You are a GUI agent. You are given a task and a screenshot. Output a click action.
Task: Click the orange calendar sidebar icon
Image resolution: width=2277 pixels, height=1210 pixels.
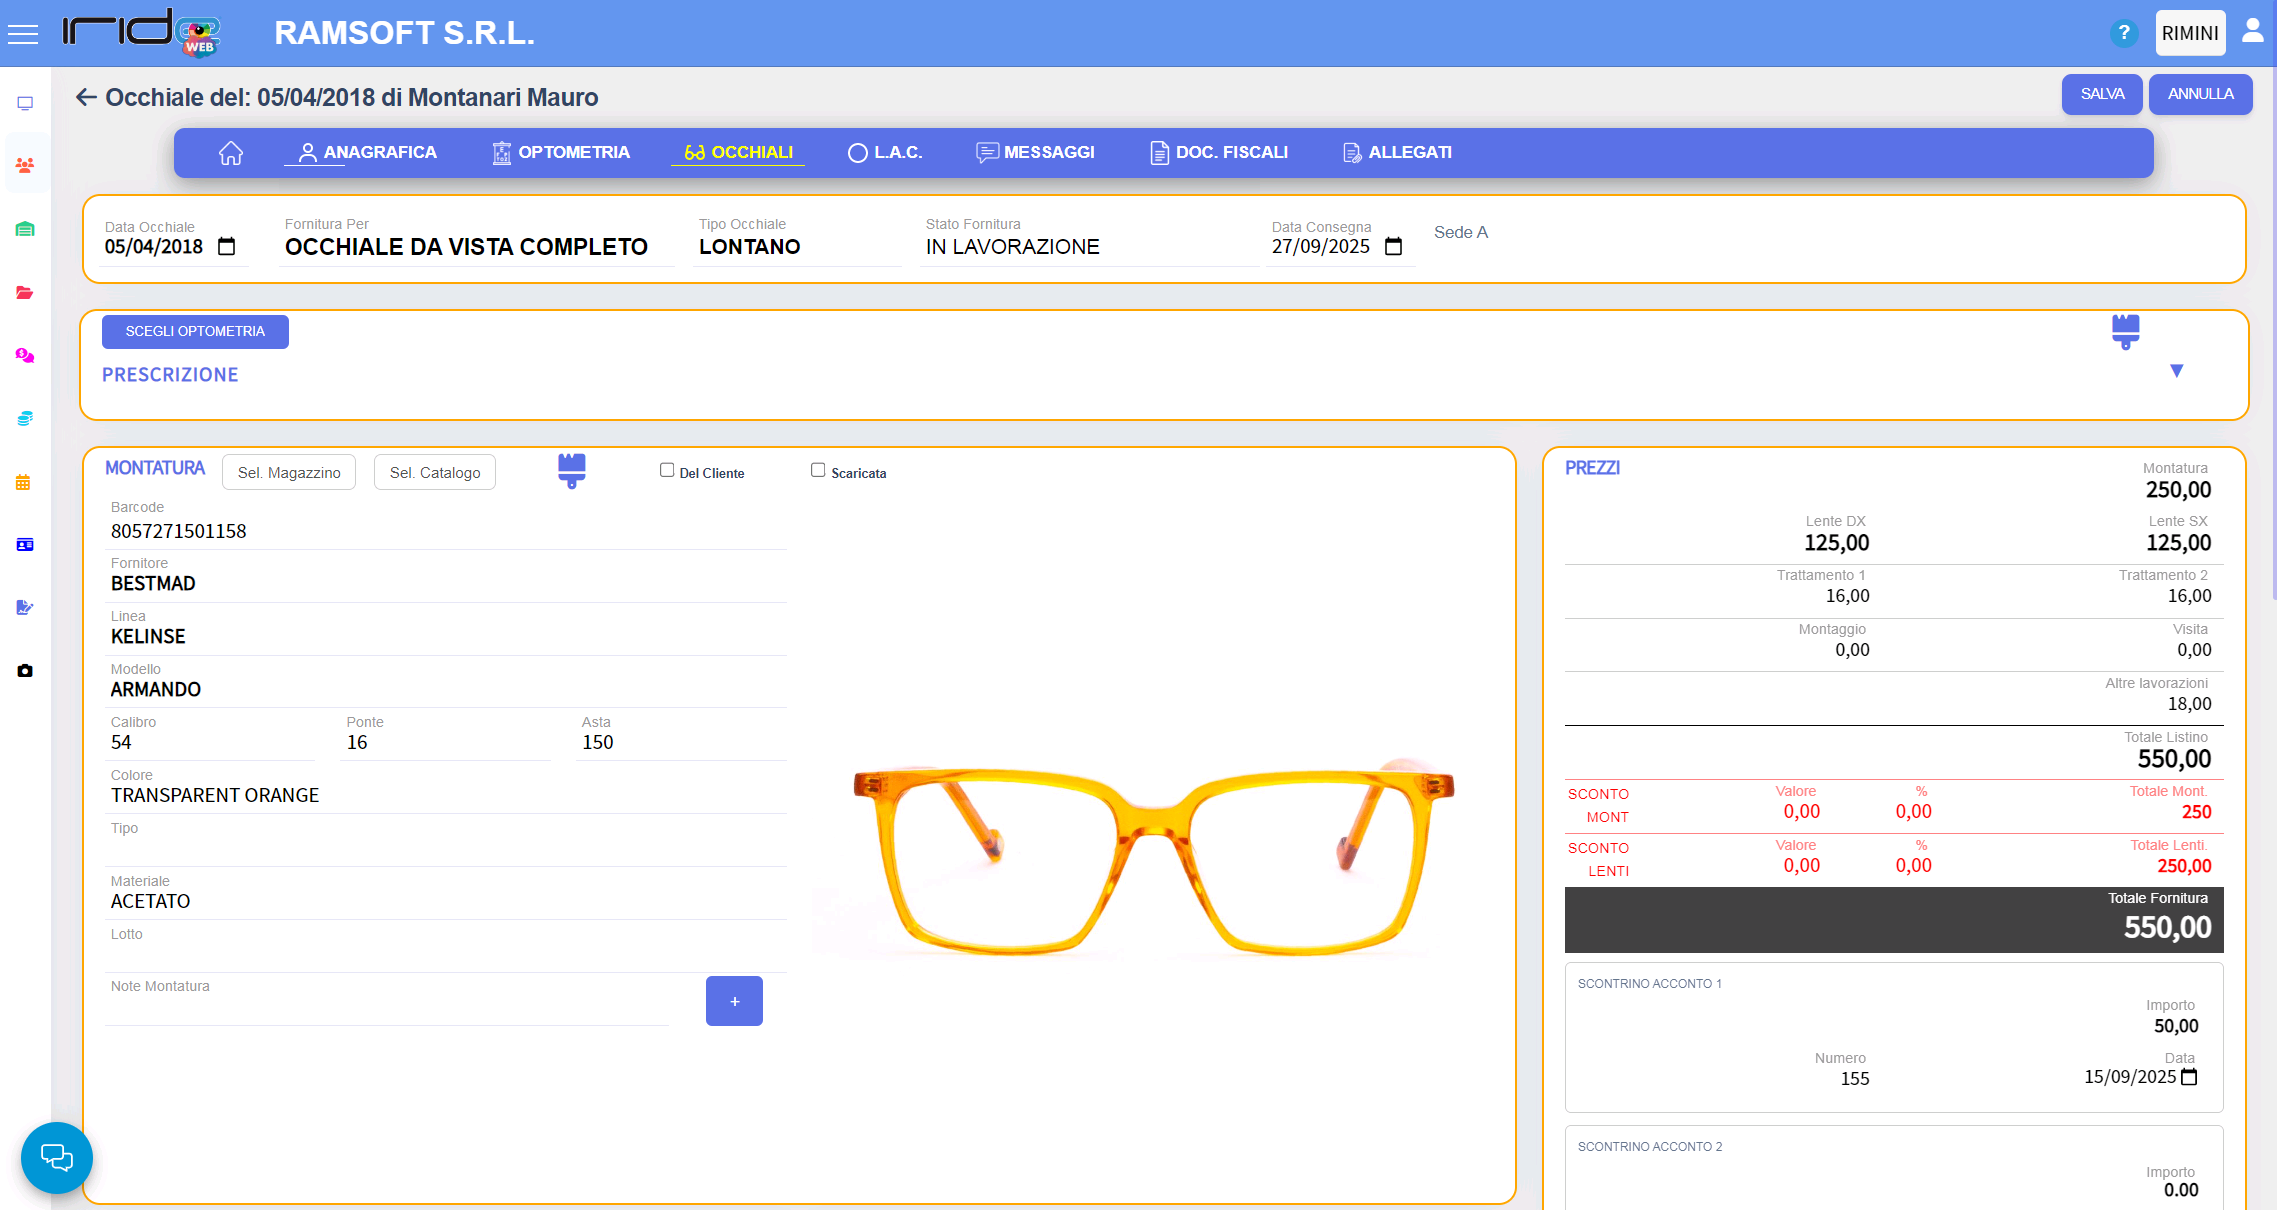[23, 482]
